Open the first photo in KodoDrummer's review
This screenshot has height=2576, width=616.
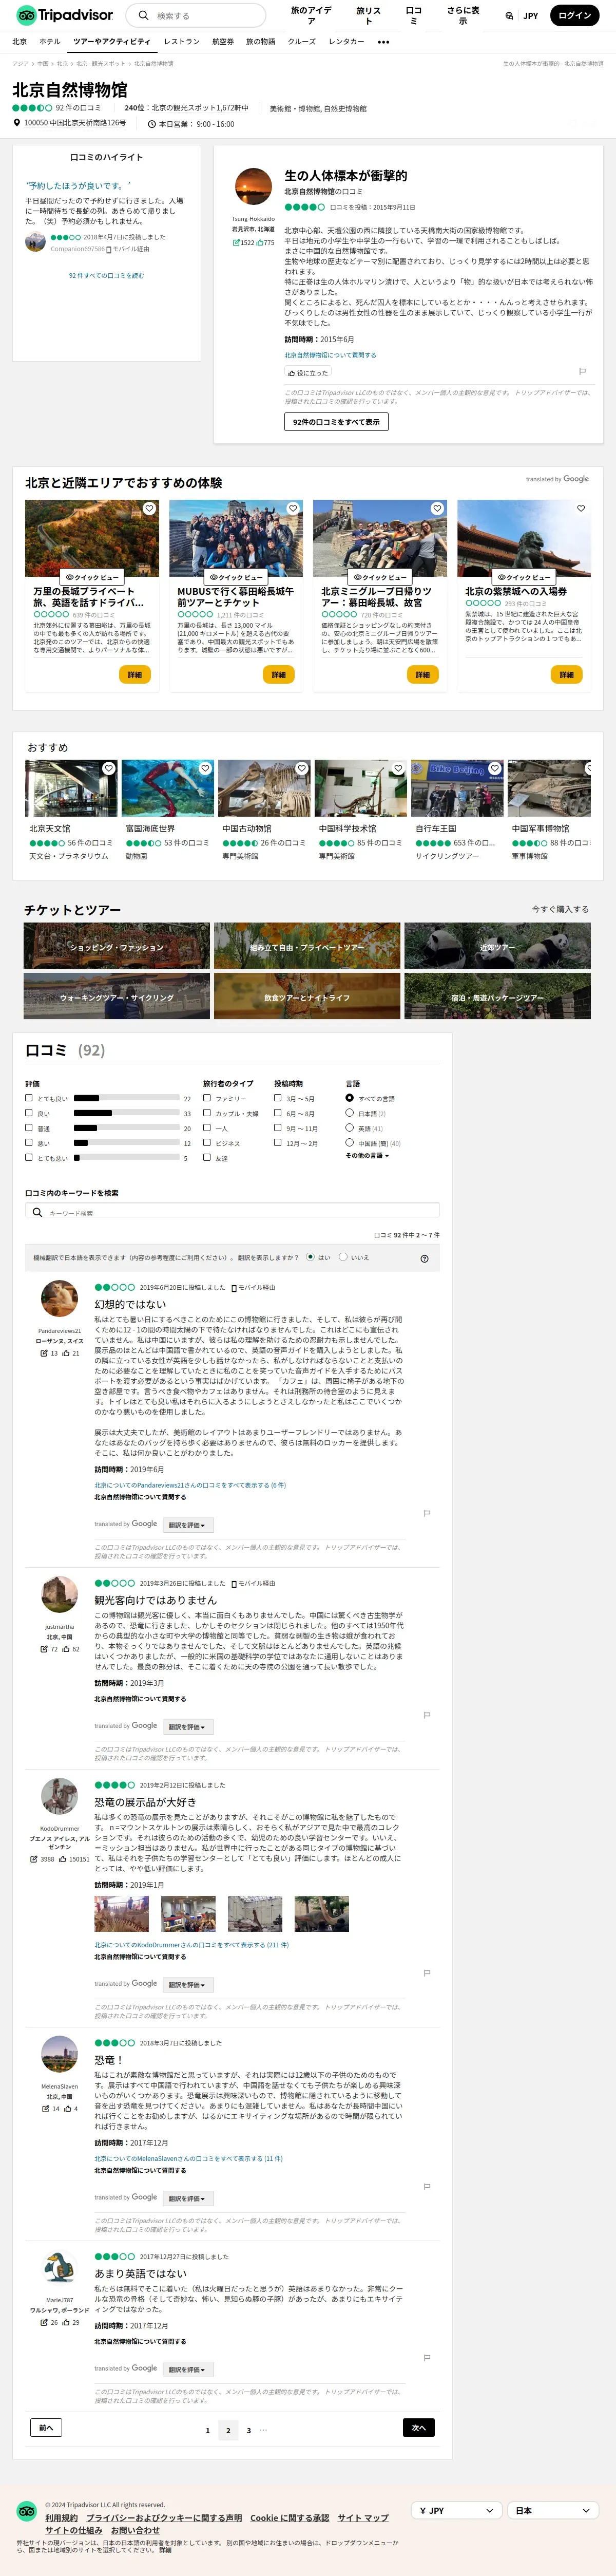[x=121, y=1914]
